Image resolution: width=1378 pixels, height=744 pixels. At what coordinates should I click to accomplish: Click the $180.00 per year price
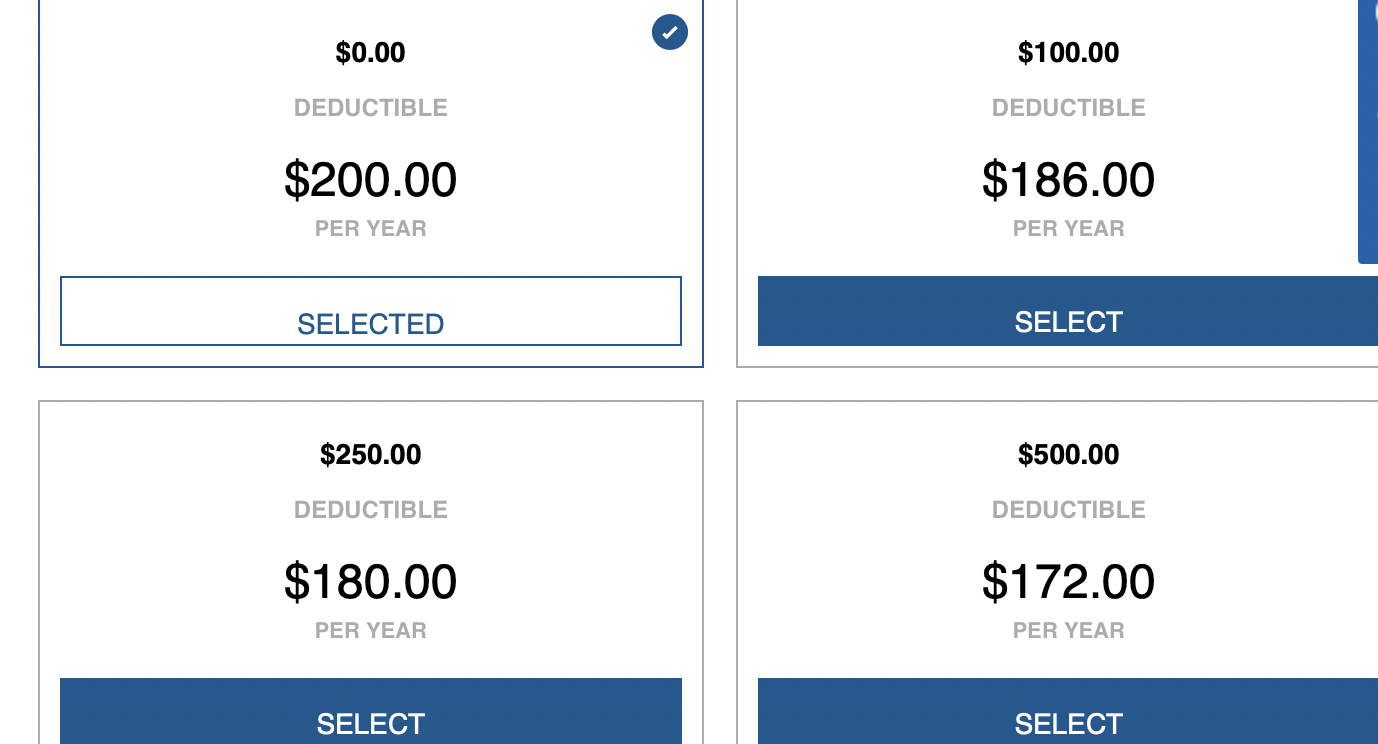(371, 582)
